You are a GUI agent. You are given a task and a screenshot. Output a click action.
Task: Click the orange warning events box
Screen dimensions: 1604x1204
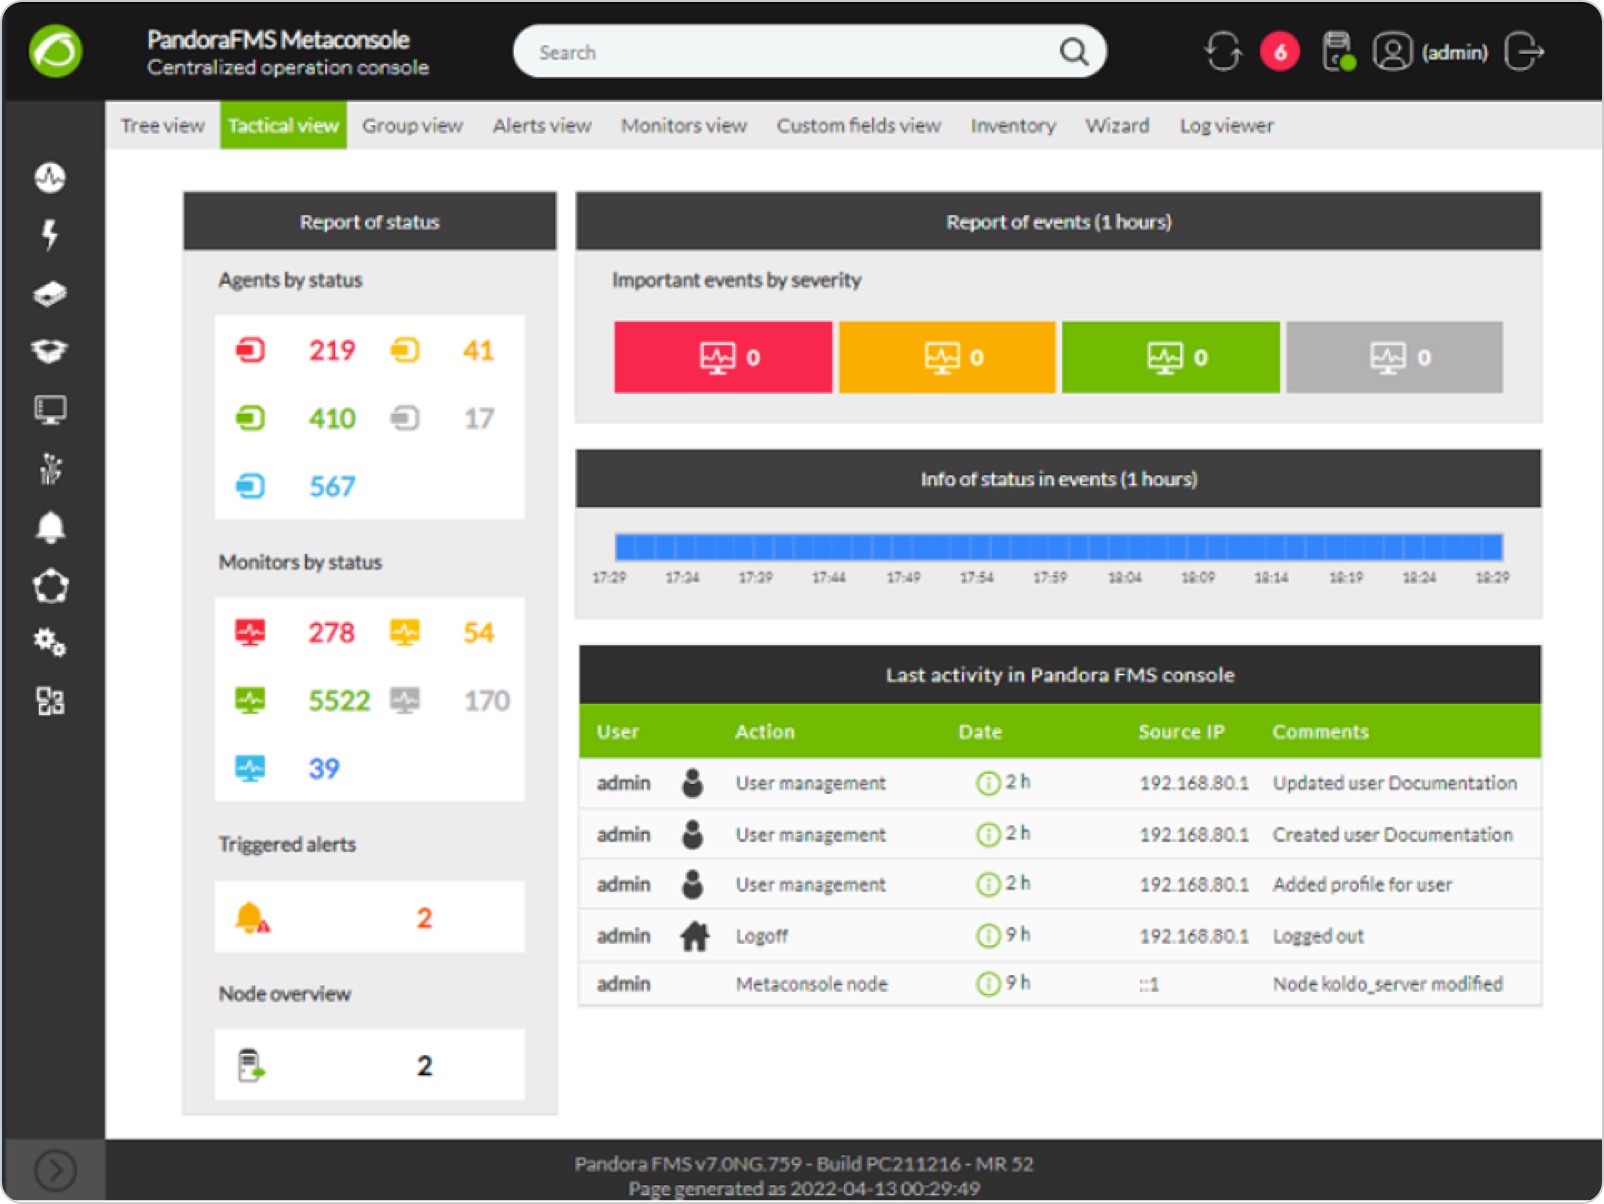tap(947, 357)
